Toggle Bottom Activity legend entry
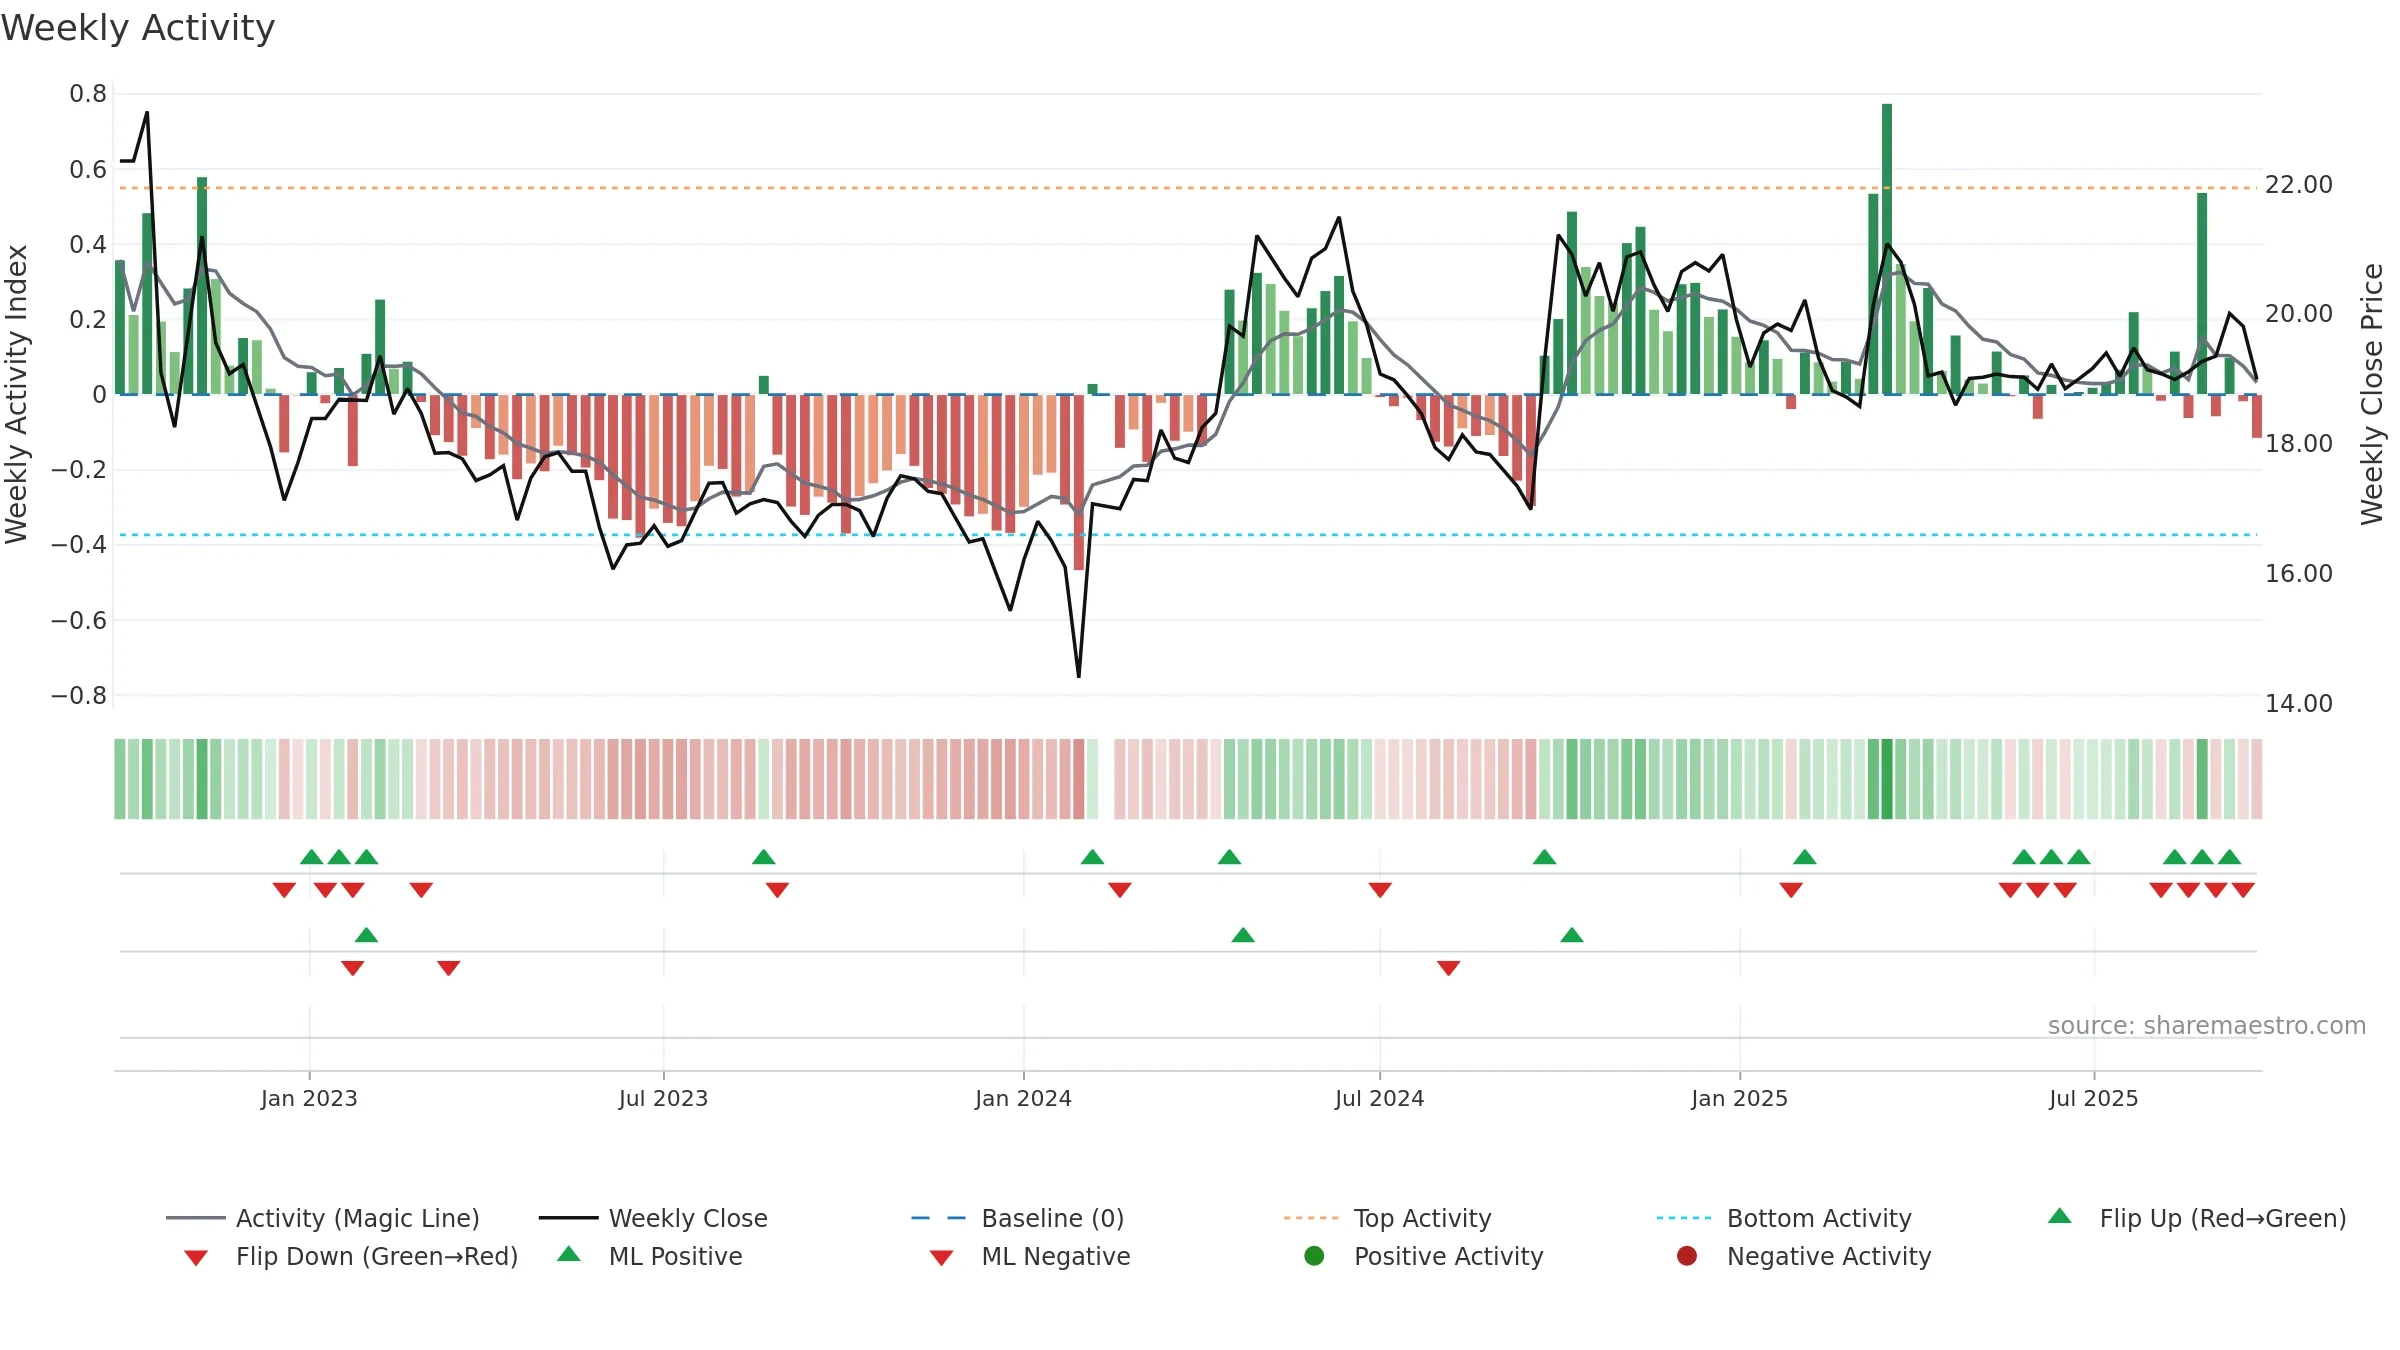This screenshot has width=2400, height=1350. click(1783, 1218)
